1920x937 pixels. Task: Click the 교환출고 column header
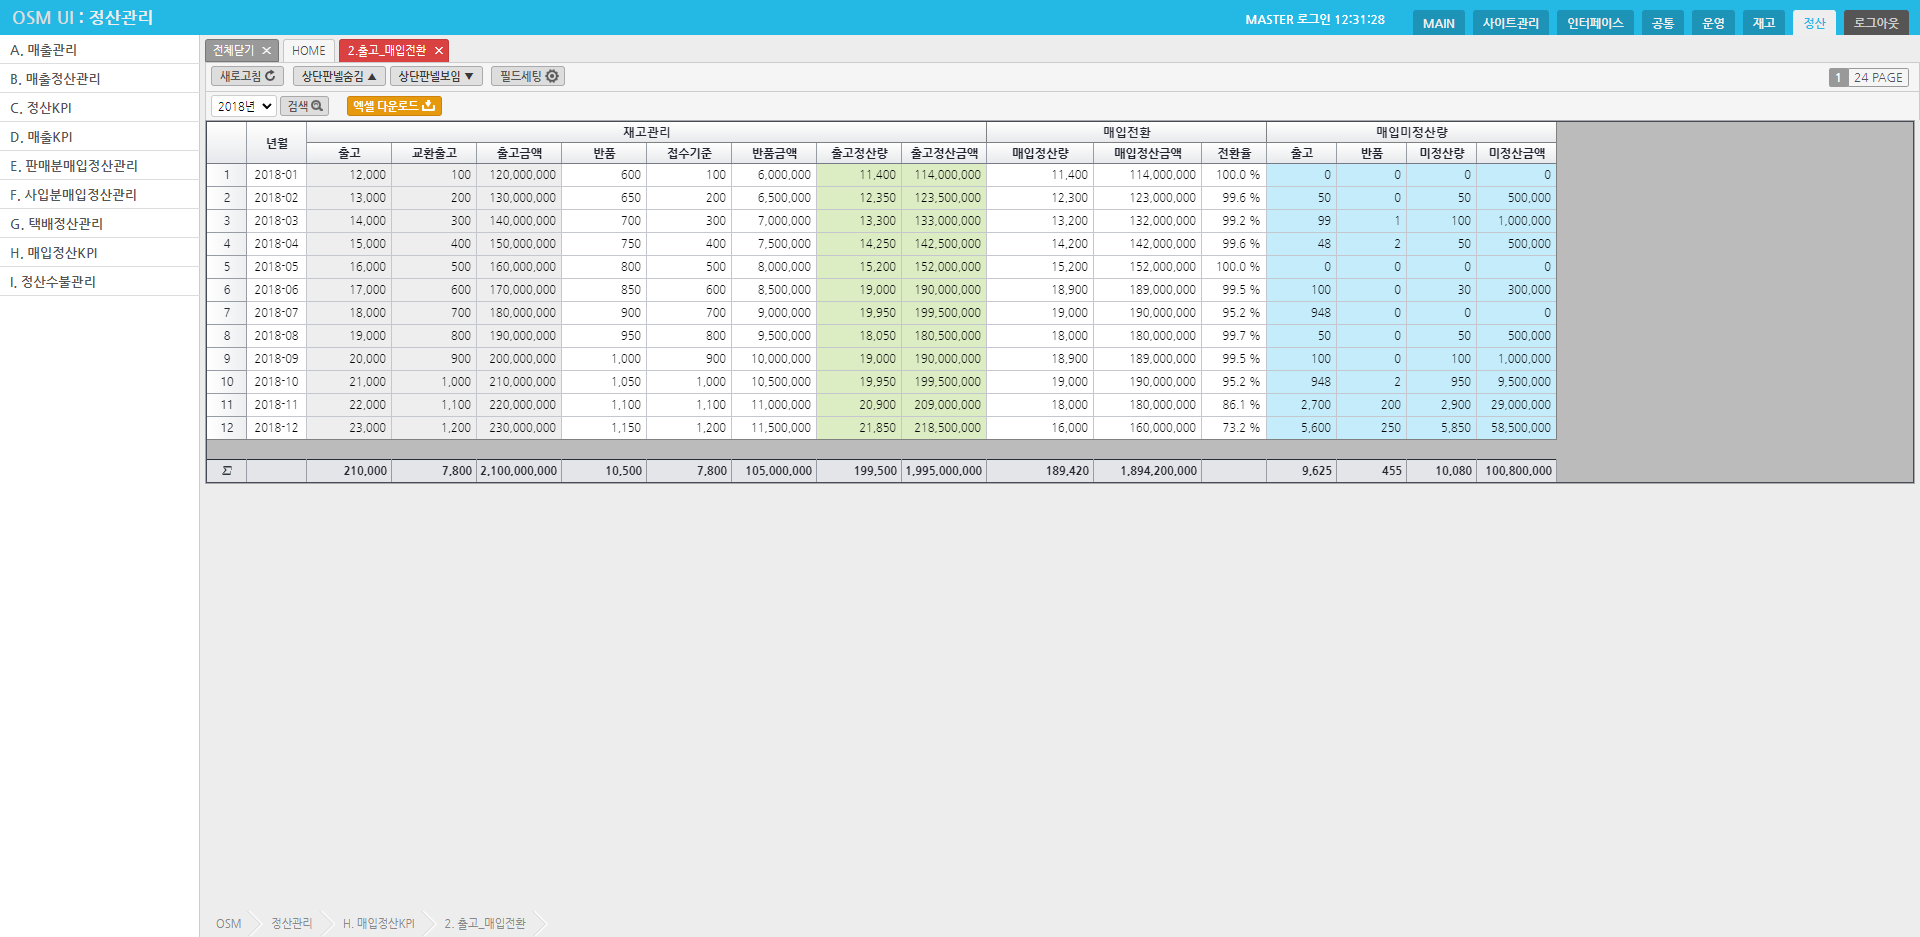click(x=434, y=153)
